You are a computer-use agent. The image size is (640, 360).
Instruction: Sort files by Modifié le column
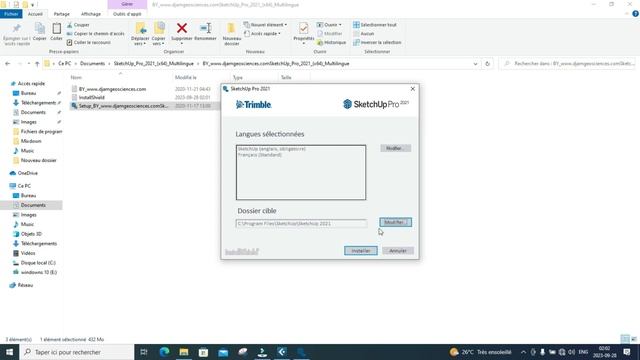[x=186, y=77]
